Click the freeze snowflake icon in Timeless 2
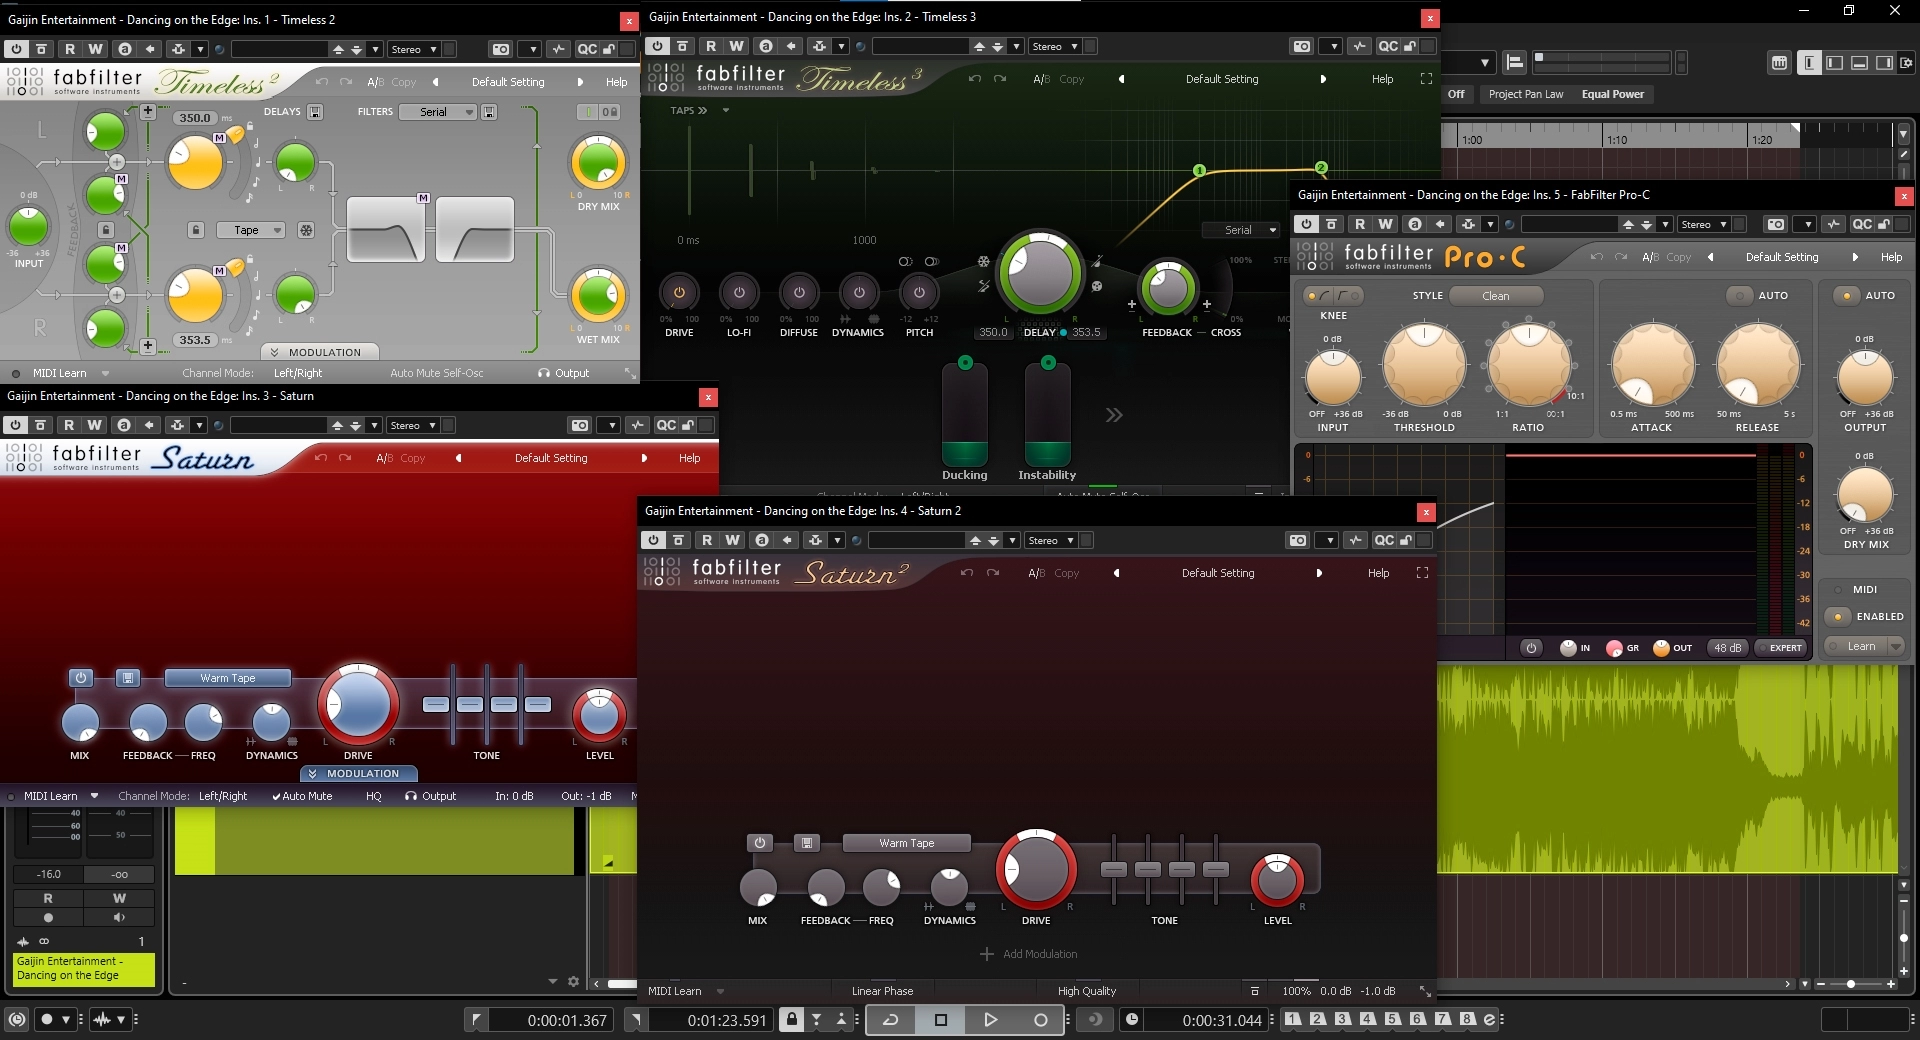The height and width of the screenshot is (1040, 1920). (x=306, y=230)
